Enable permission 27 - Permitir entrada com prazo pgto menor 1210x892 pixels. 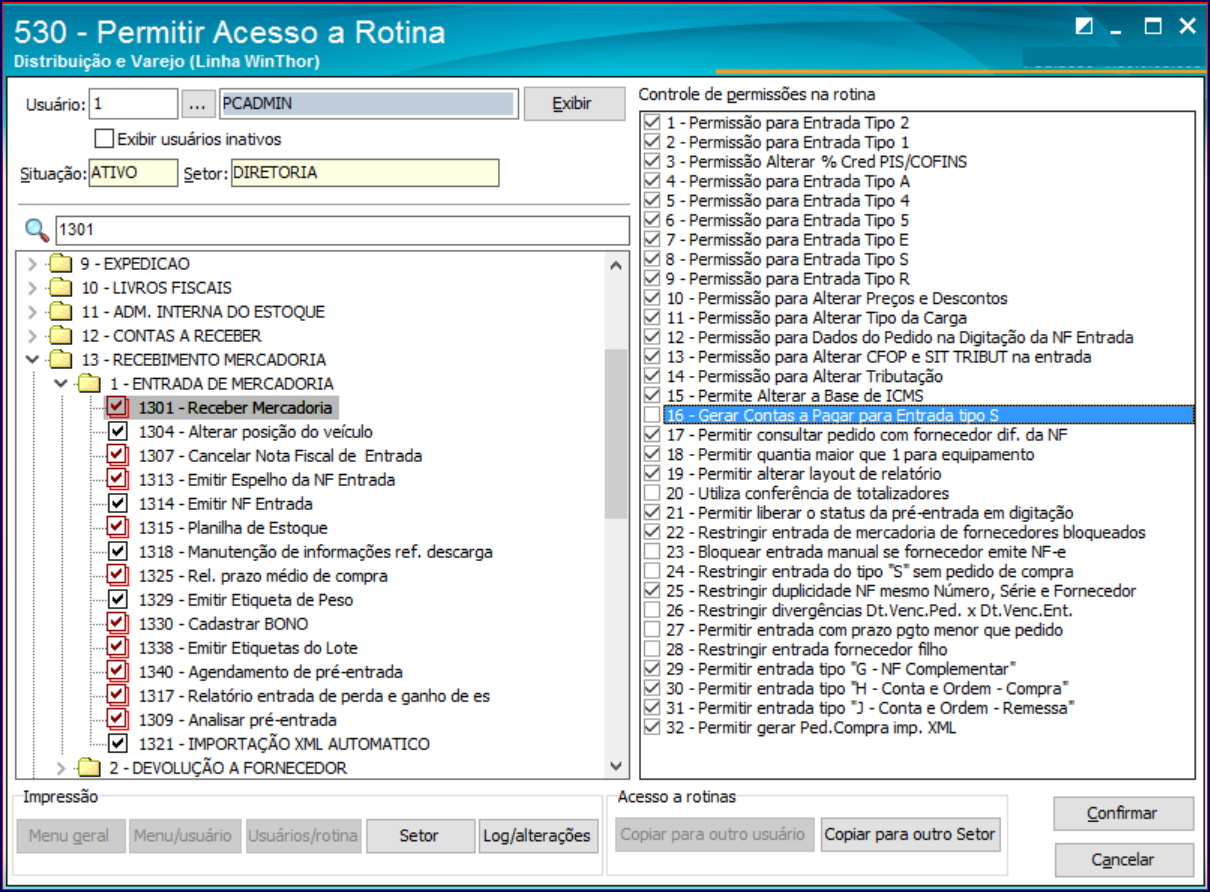[652, 630]
